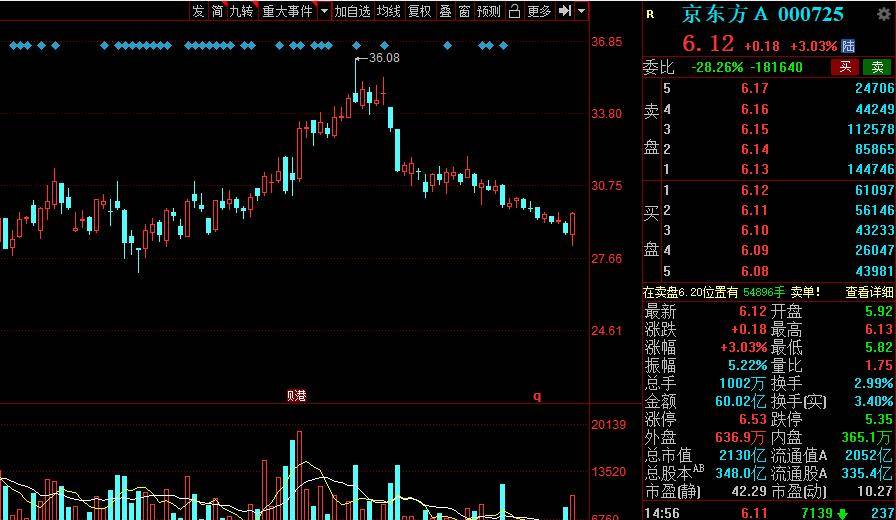Open settings gear beside stock code
896x520 pixels.
pyautogui.click(x=884, y=14)
